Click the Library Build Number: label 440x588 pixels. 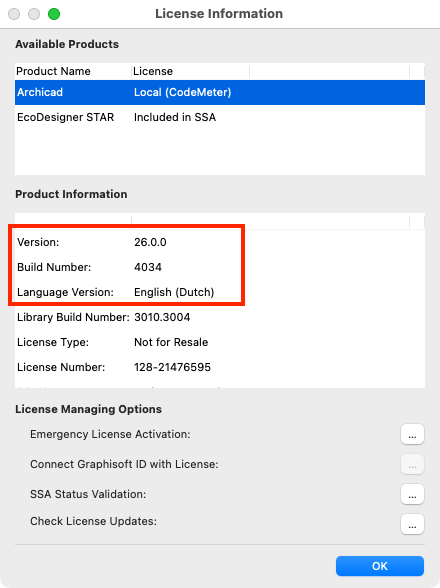click(73, 317)
